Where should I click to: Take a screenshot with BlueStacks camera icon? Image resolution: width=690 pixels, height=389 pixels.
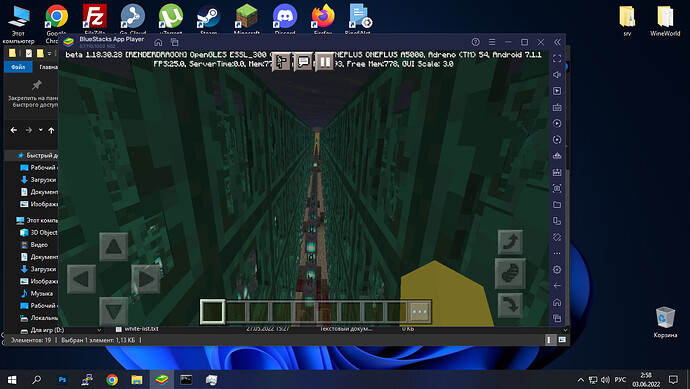coord(557,188)
